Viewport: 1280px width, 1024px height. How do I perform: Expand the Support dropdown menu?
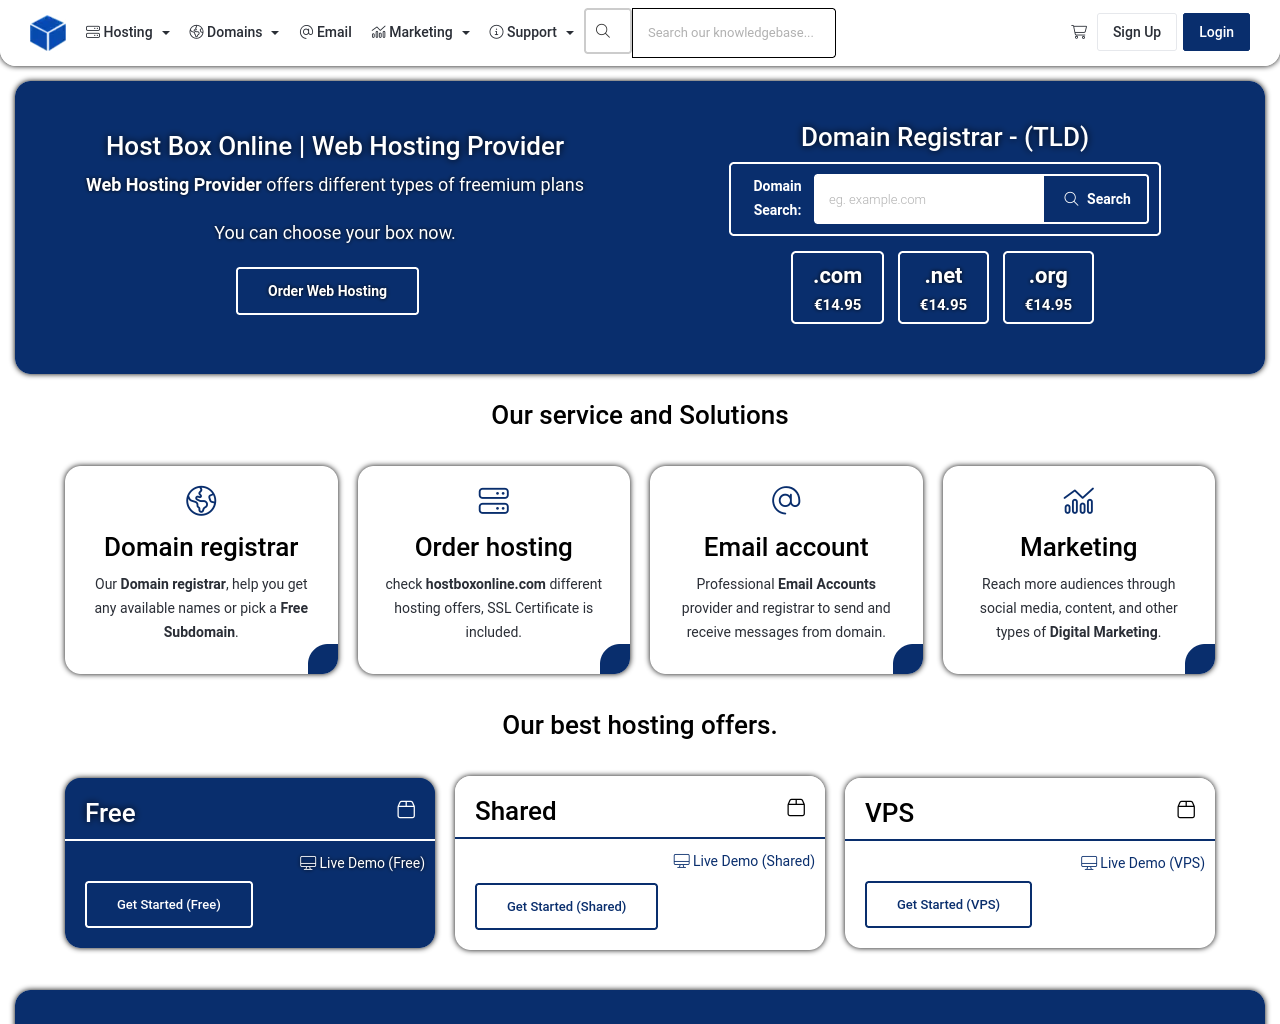(x=531, y=32)
